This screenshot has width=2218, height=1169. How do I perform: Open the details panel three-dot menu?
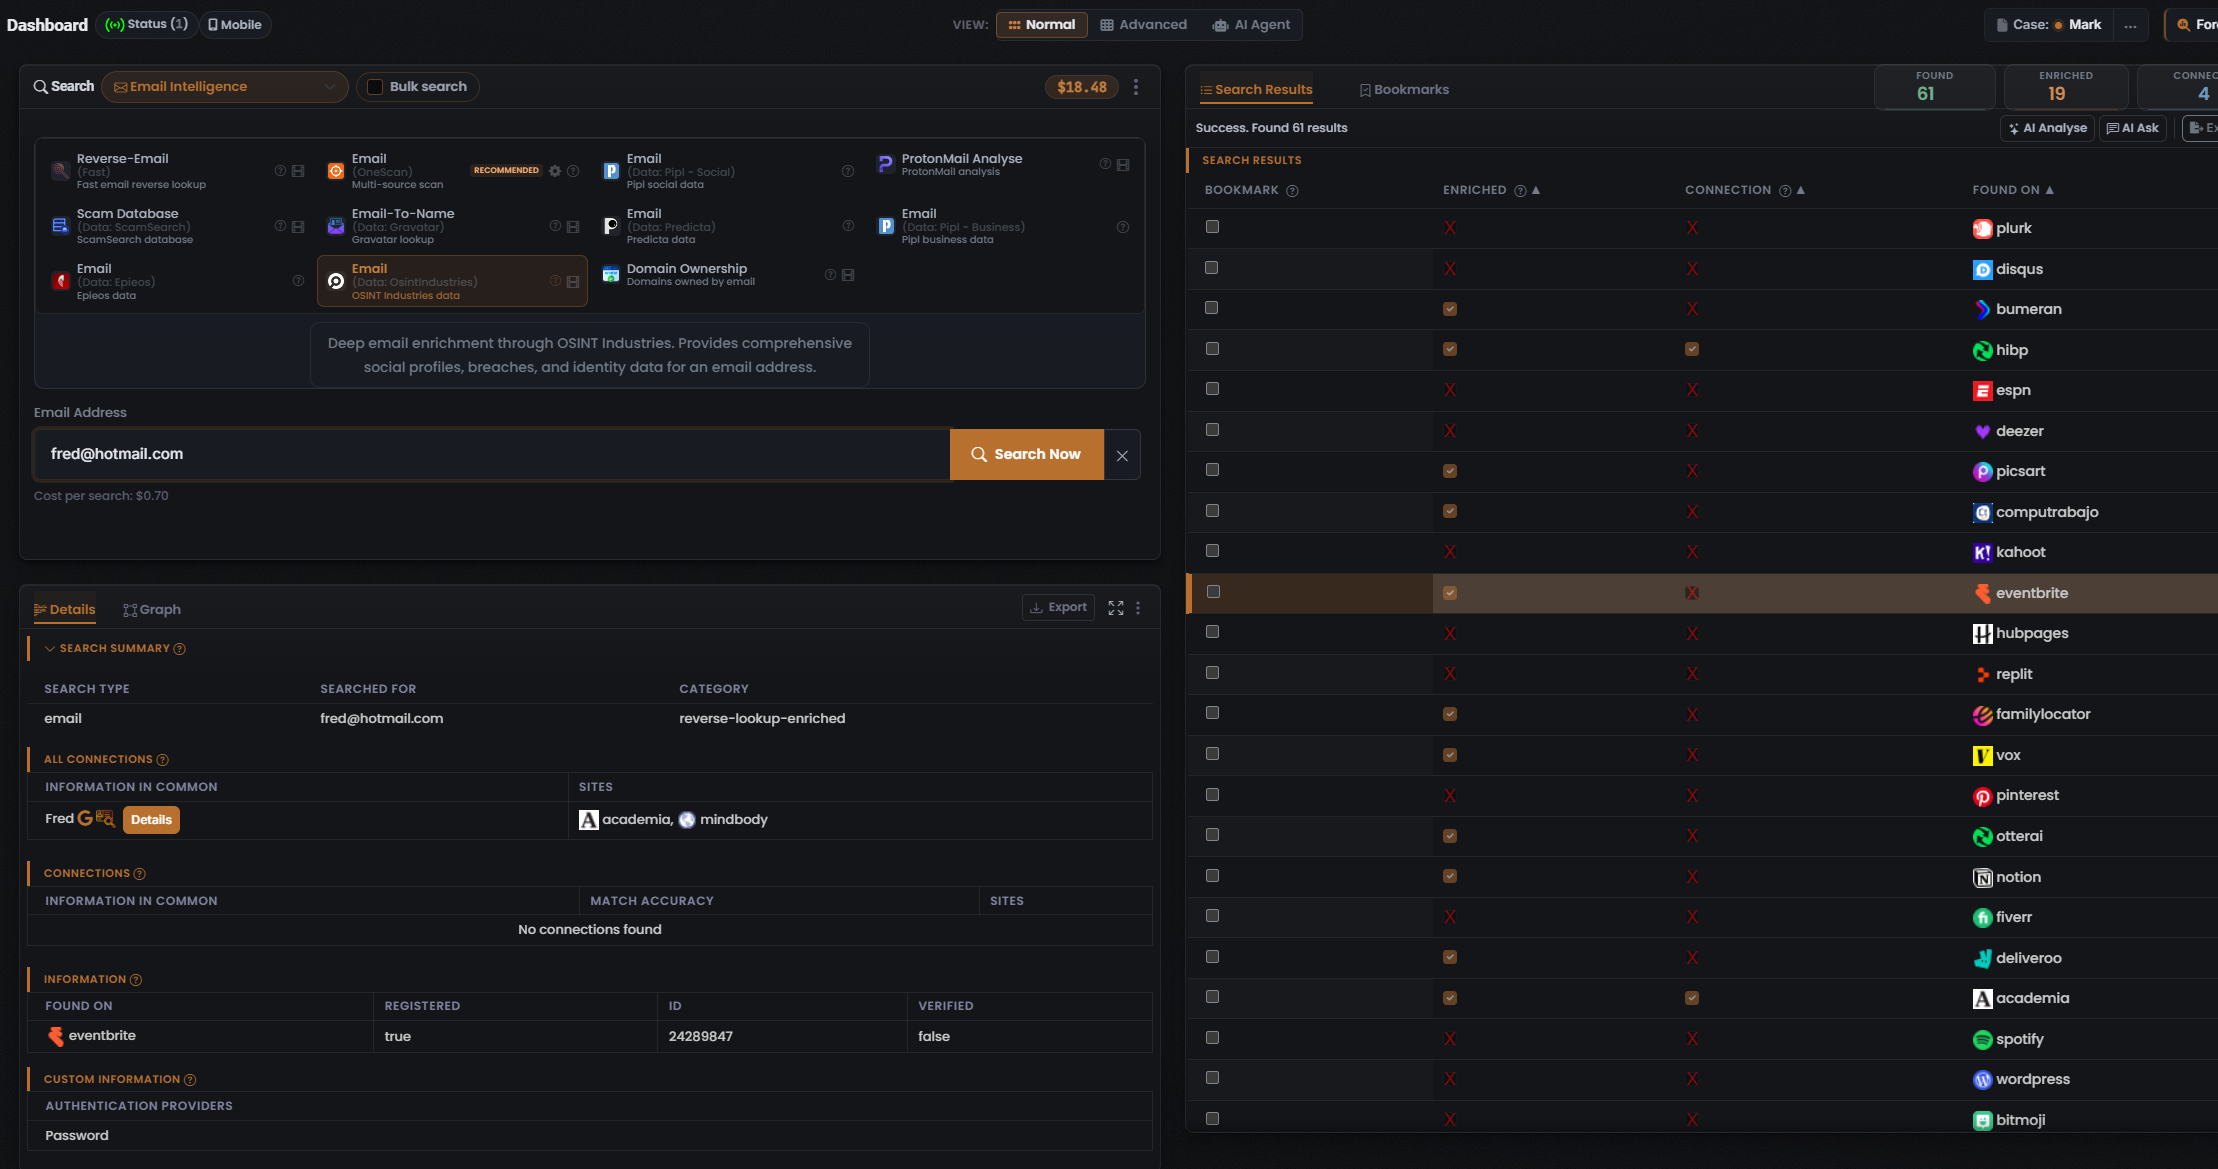[1138, 608]
